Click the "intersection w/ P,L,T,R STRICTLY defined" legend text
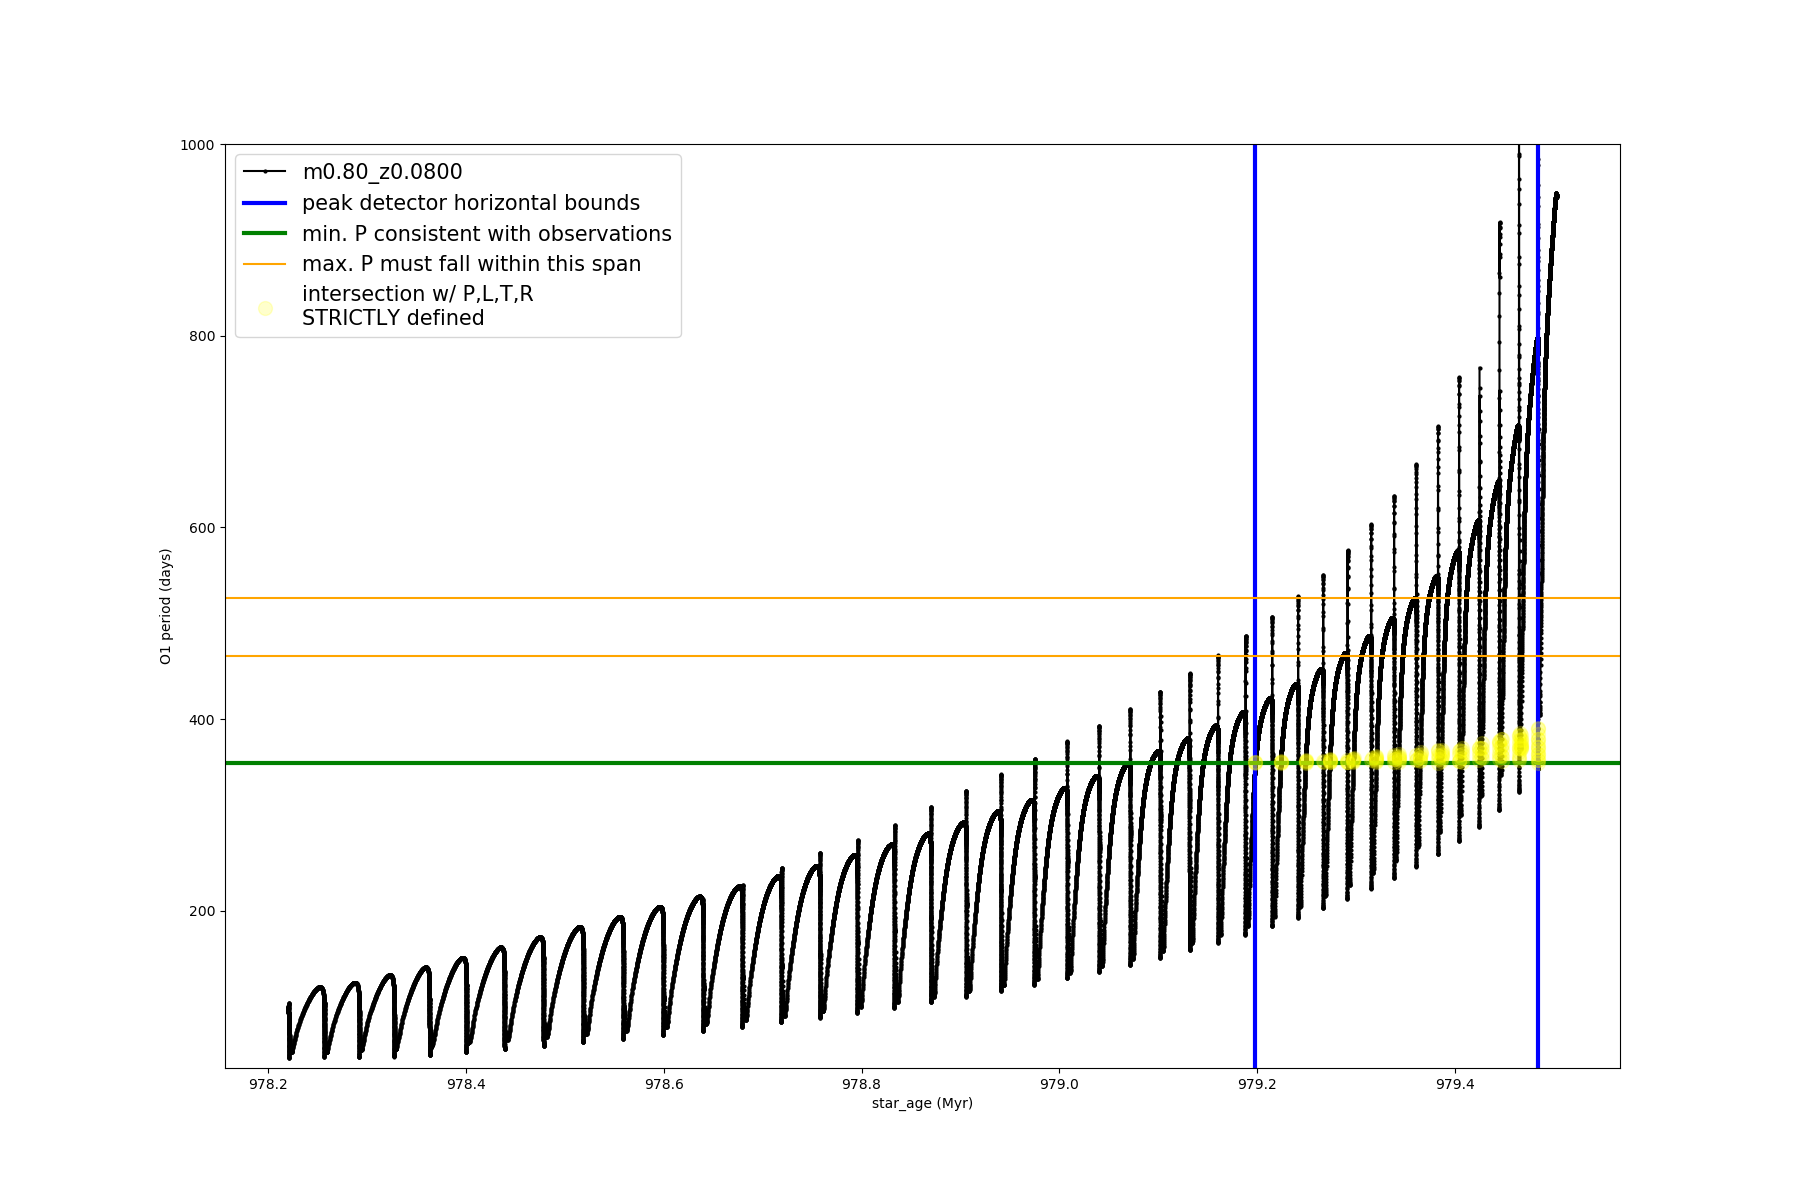1800x1200 pixels. coord(417,306)
